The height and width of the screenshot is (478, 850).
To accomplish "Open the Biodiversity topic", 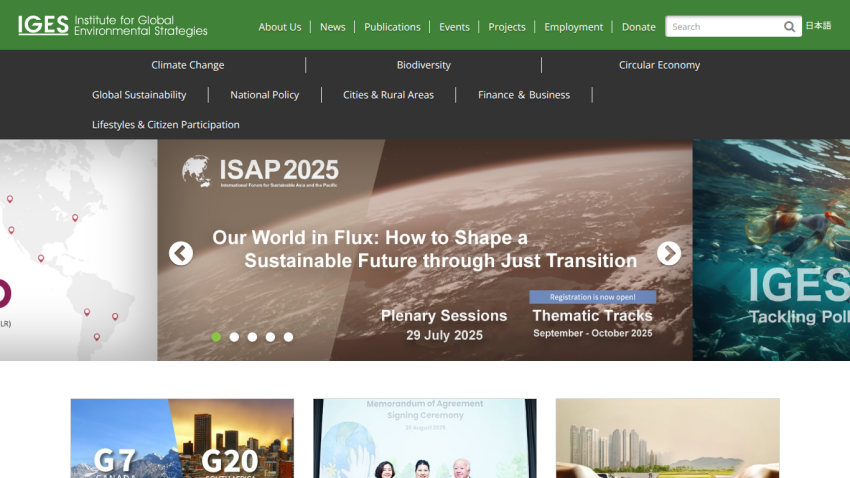I will tap(423, 65).
